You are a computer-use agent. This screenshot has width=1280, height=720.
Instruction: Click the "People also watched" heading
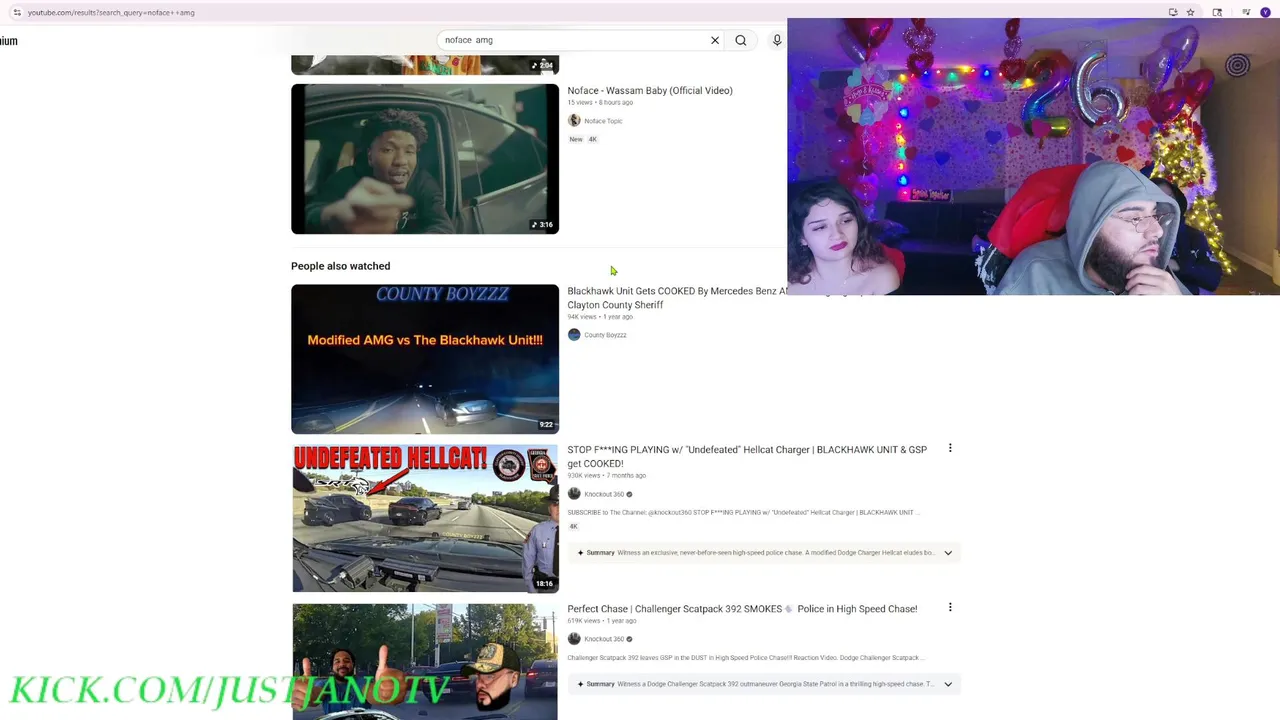(340, 266)
